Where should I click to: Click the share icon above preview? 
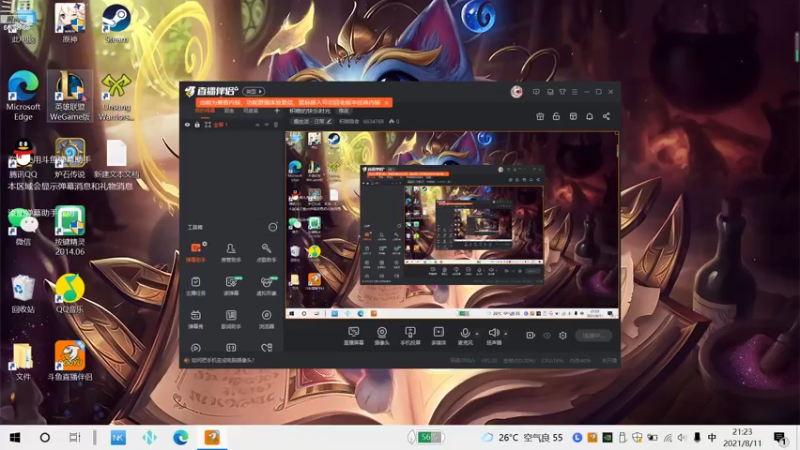(606, 116)
